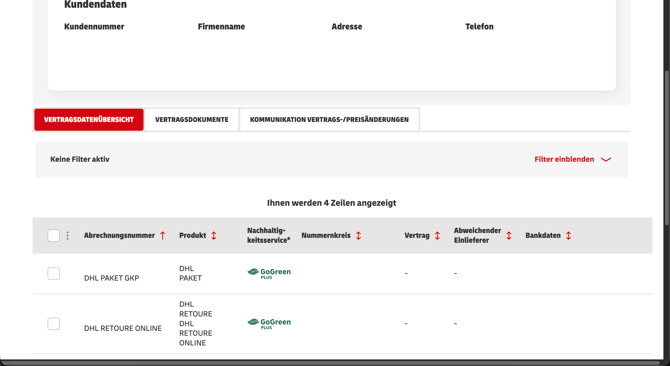Click the Vertrag column header
The width and height of the screenshot is (670, 366).
coord(417,235)
